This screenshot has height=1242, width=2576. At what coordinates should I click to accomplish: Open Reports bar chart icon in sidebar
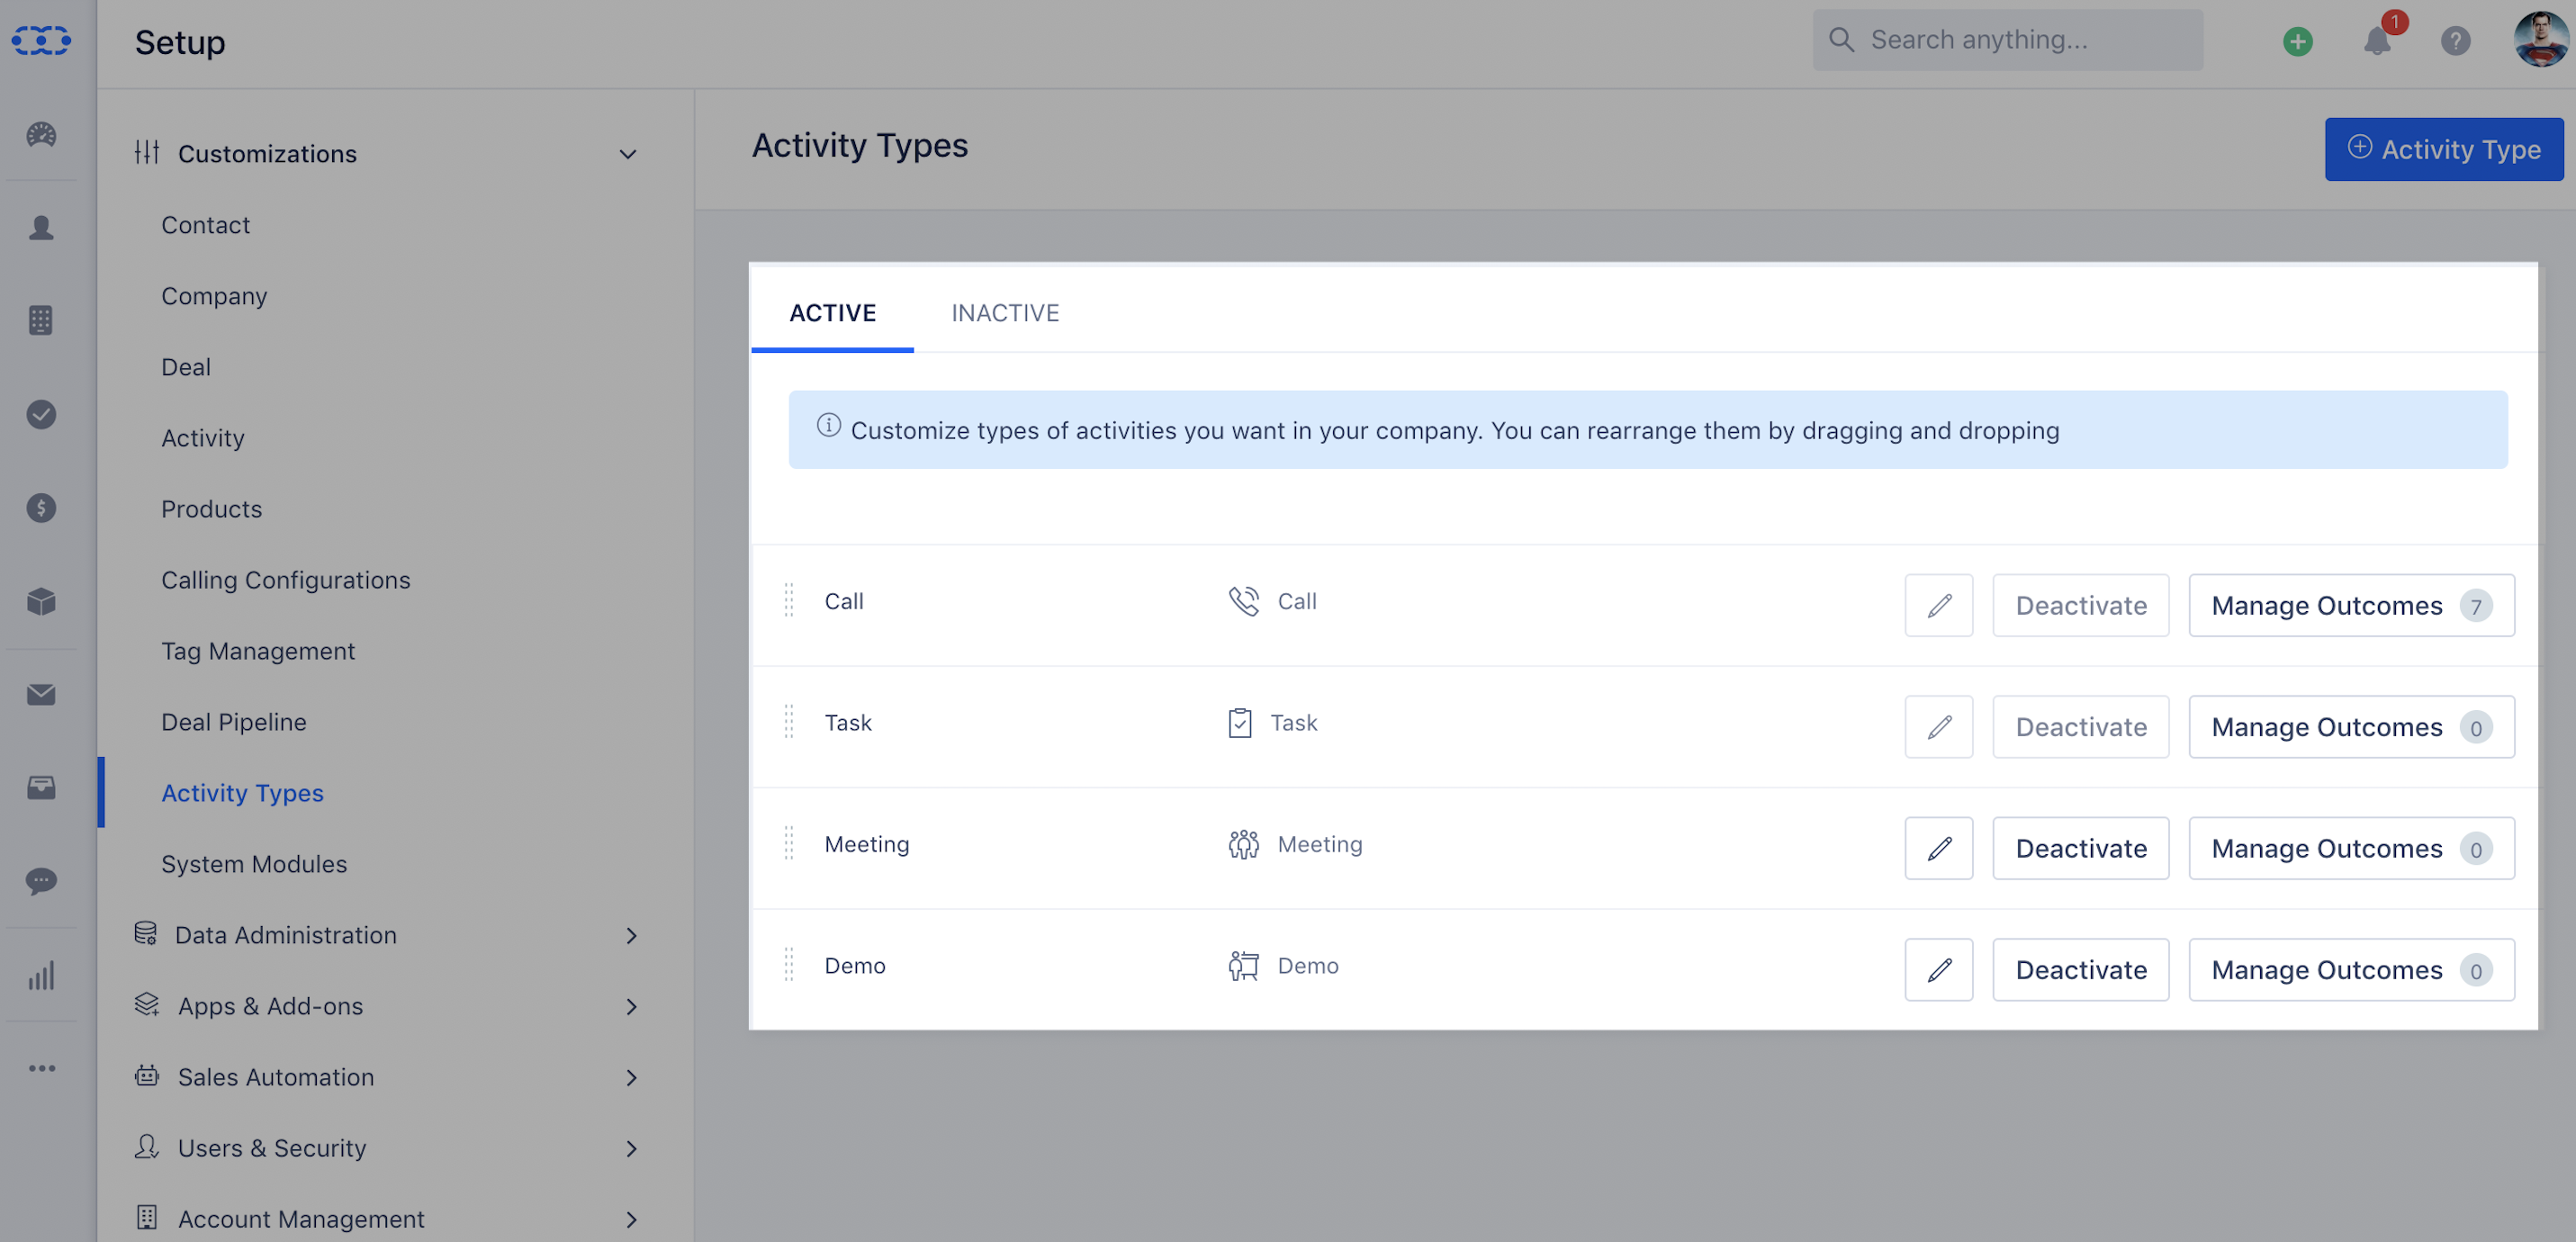[x=41, y=975]
